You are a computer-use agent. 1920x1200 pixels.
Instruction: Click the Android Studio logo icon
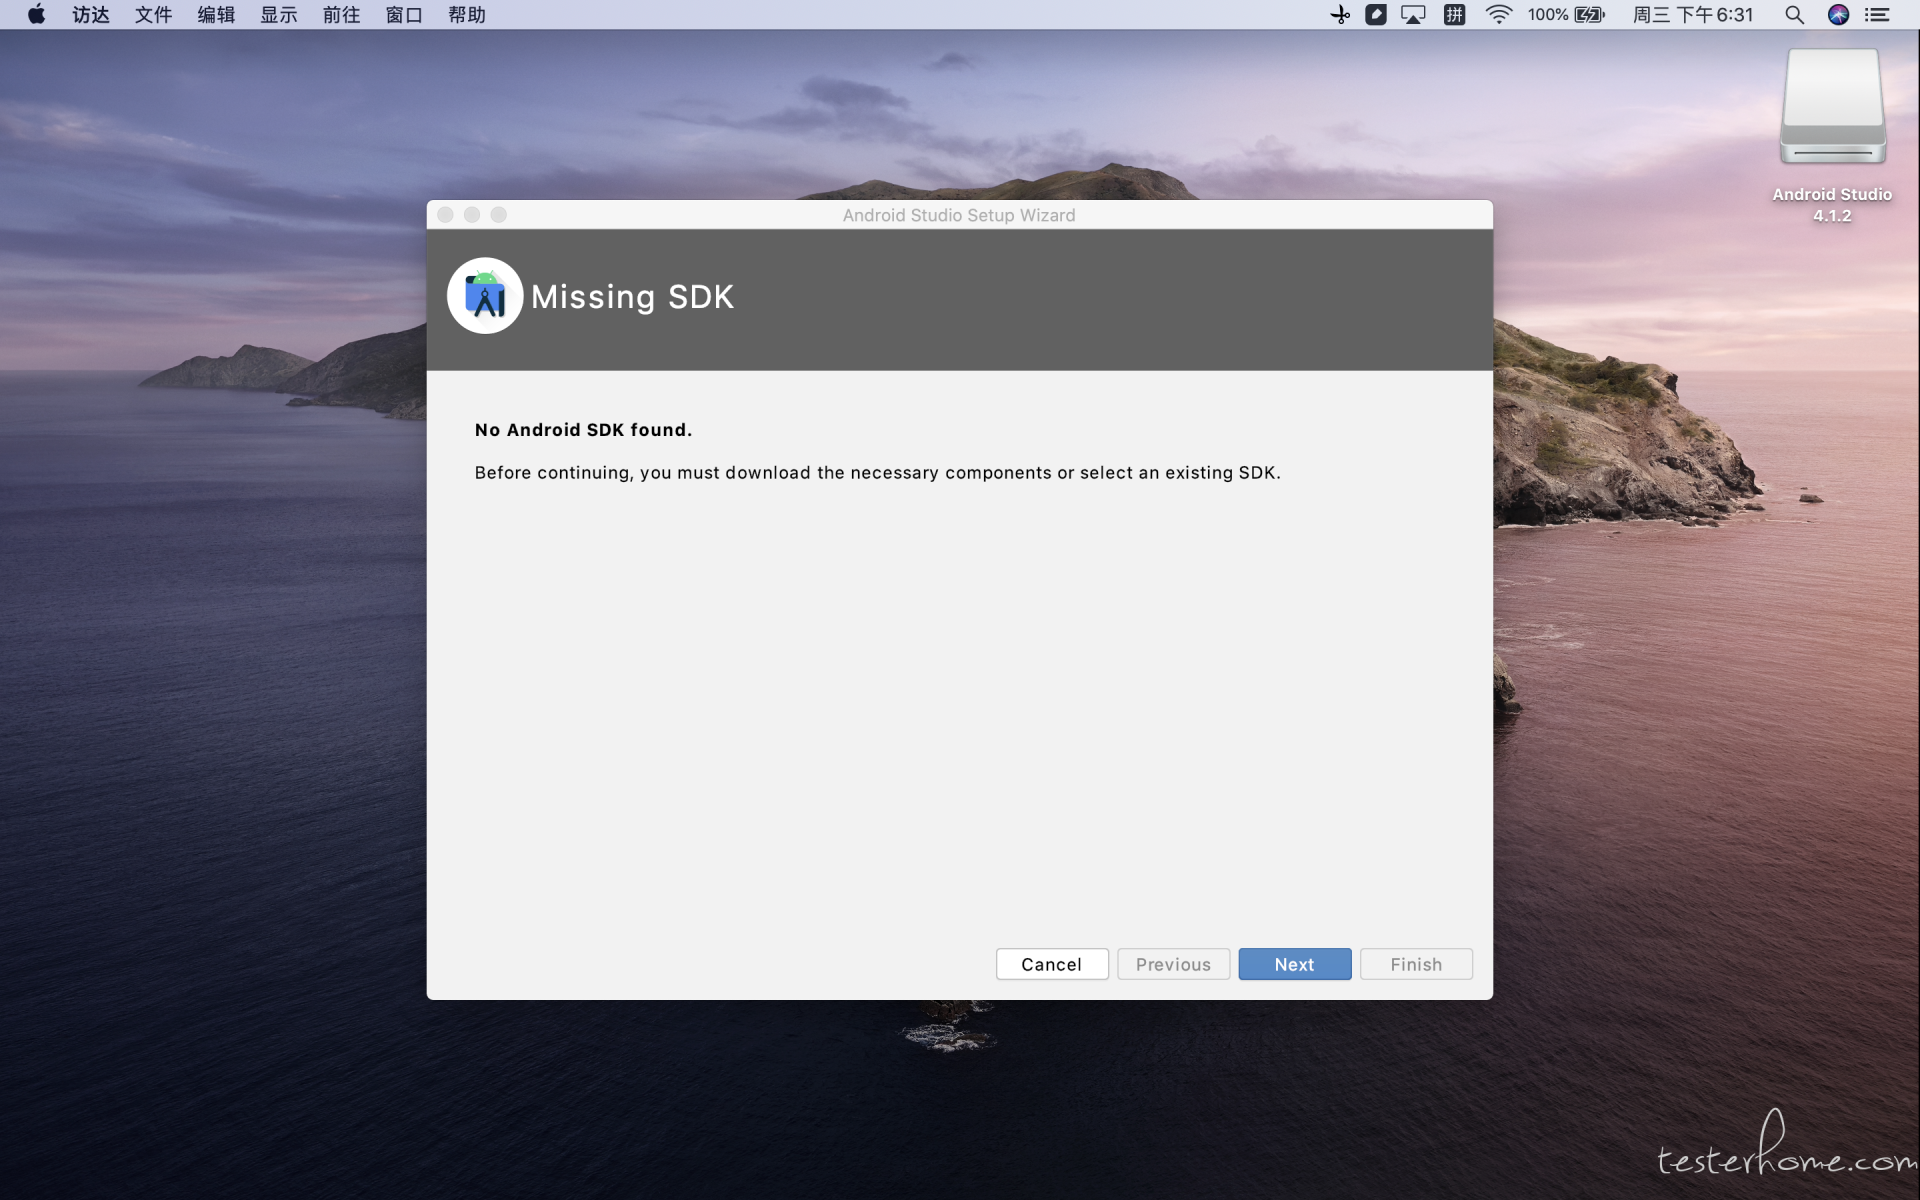[485, 296]
